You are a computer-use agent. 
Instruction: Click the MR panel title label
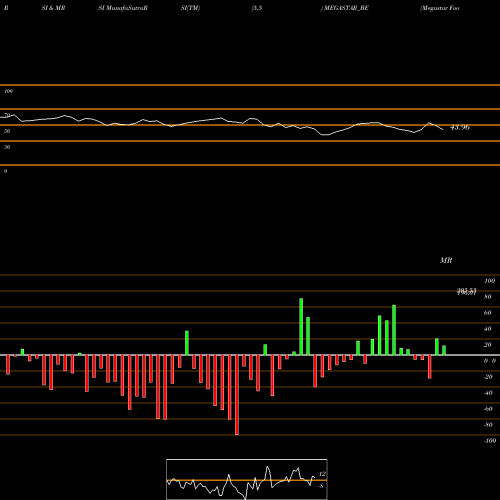pos(446,260)
